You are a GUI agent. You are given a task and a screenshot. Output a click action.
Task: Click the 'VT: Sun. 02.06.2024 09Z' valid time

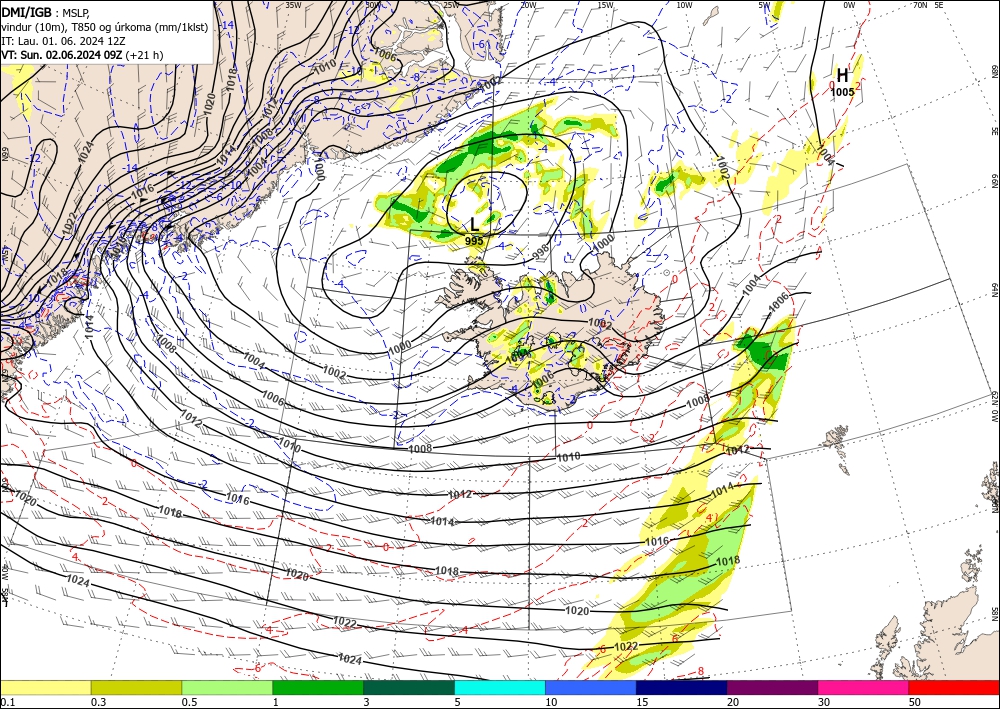(x=62, y=55)
